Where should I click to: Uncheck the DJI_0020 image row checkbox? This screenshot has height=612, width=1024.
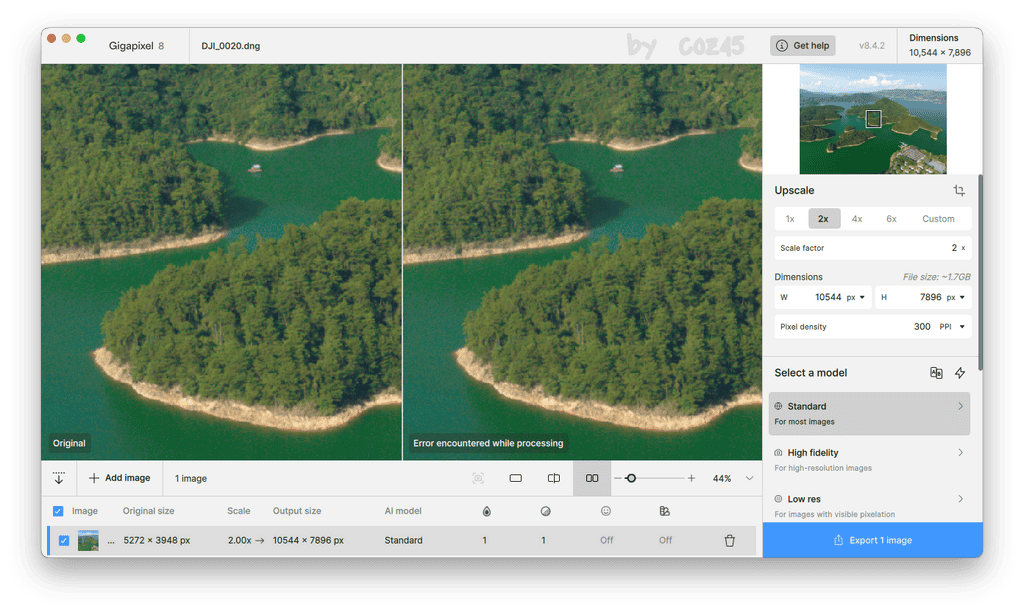(63, 540)
